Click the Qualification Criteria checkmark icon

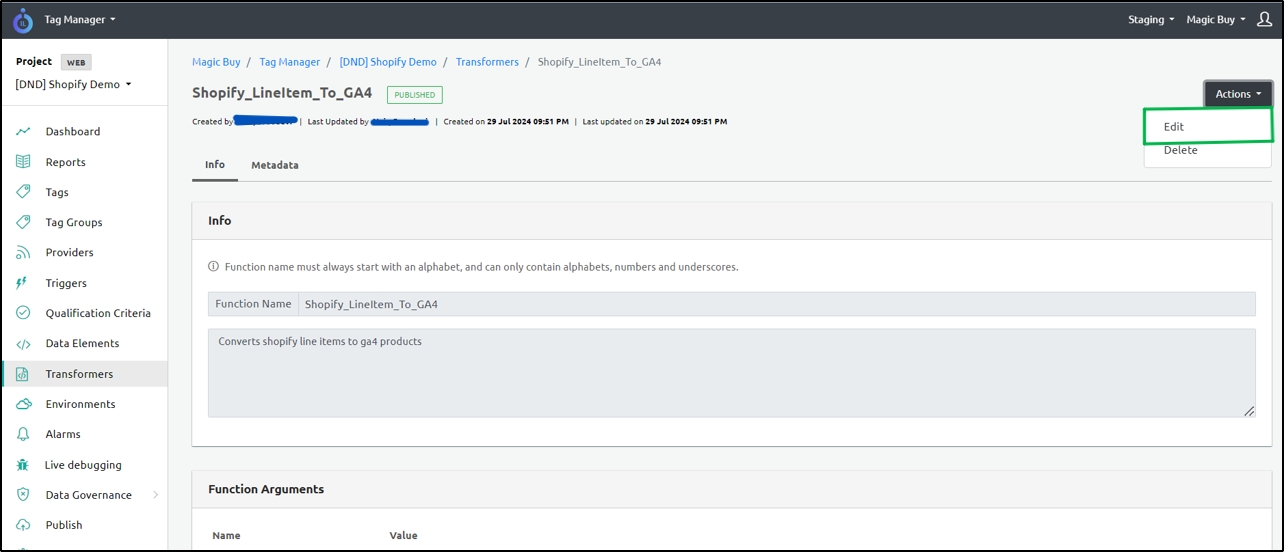tap(23, 313)
